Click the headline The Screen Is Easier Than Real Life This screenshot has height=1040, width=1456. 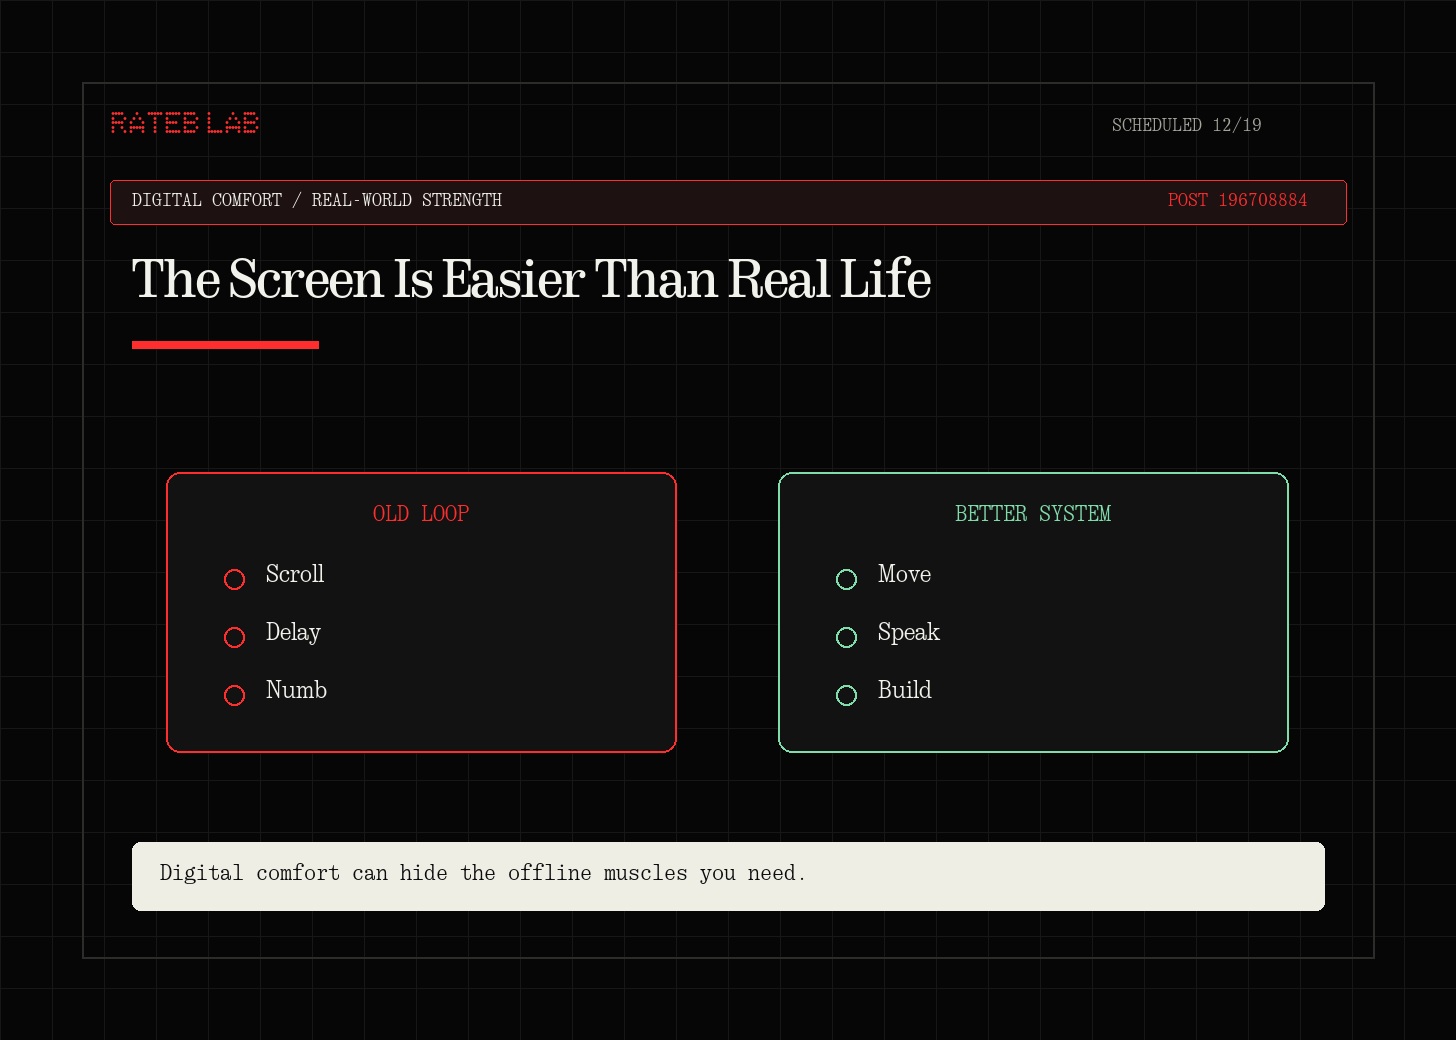(532, 279)
